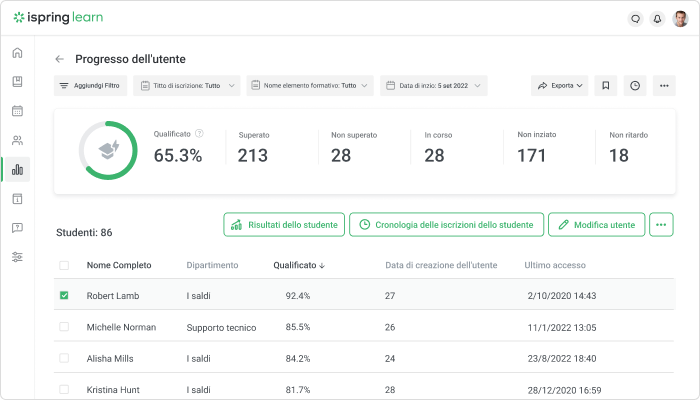Sort by Nome Completo column header
The height and width of the screenshot is (400, 700).
coord(119,265)
